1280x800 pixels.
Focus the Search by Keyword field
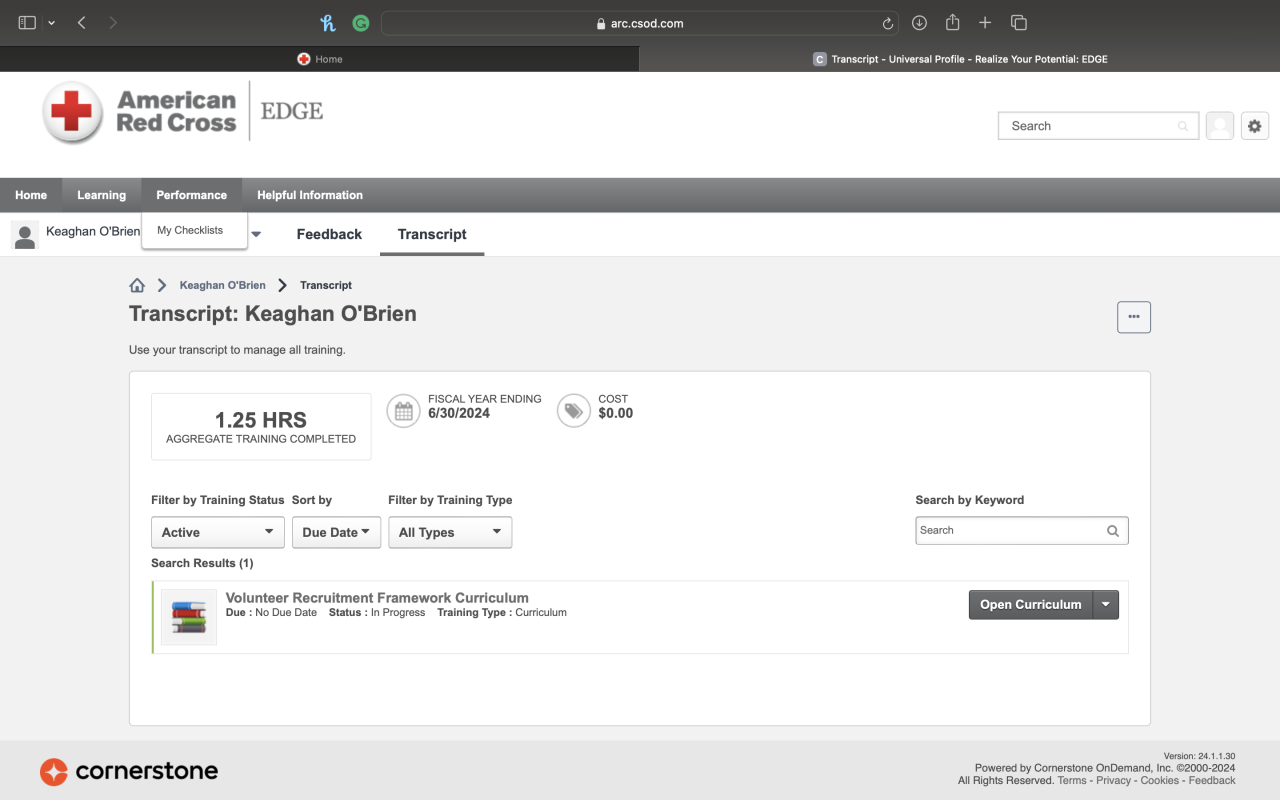1022,531
